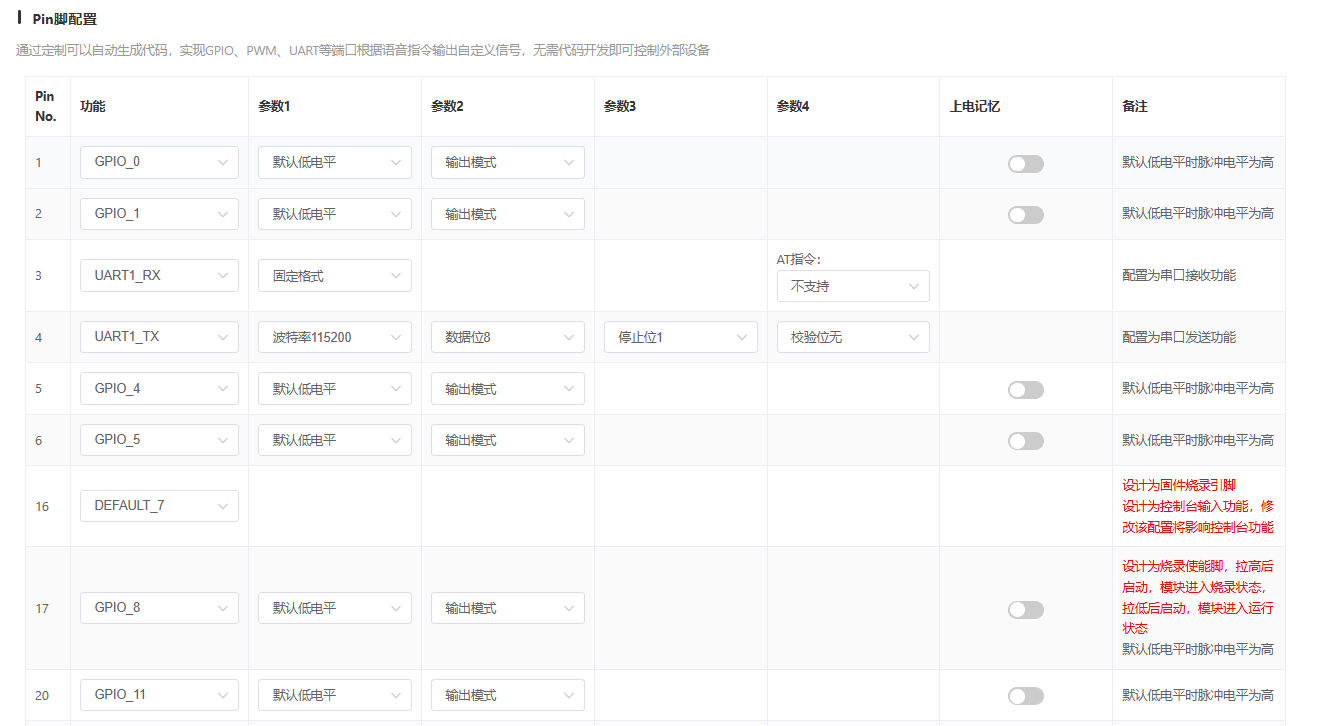Open the 数据位8 dropdown for Pin 4

(x=507, y=337)
